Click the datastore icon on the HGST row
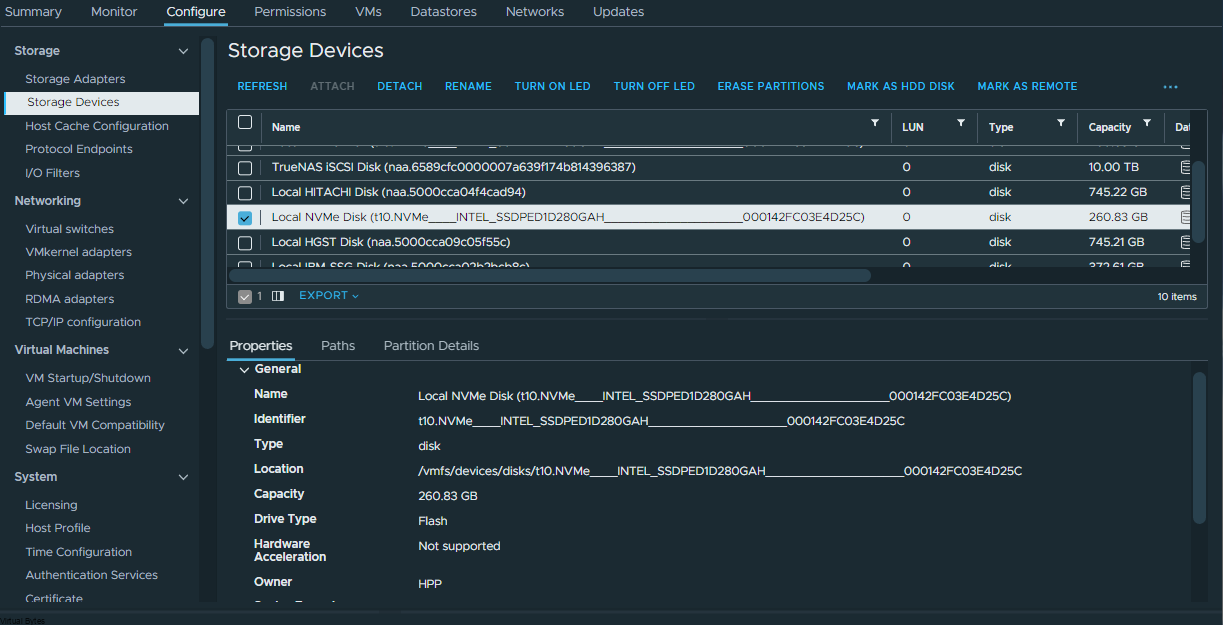Image resolution: width=1223 pixels, height=625 pixels. (x=1185, y=242)
